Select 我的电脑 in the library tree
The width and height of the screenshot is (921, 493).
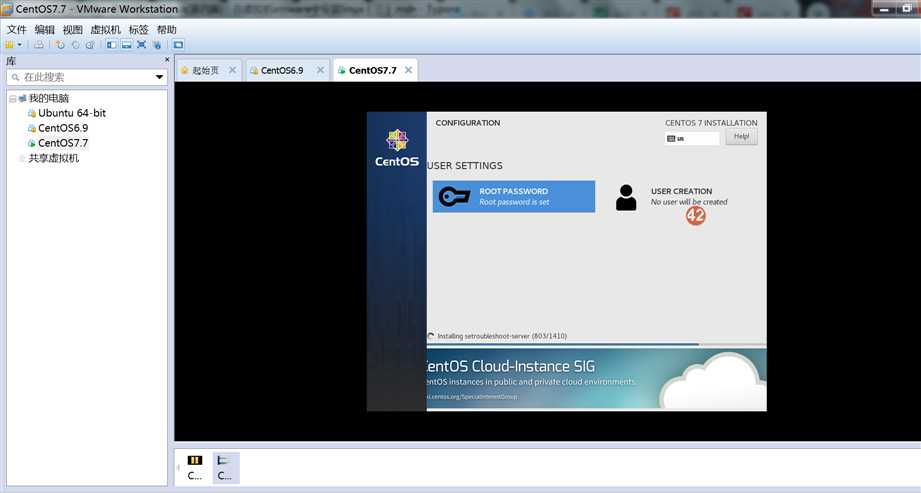(49, 98)
